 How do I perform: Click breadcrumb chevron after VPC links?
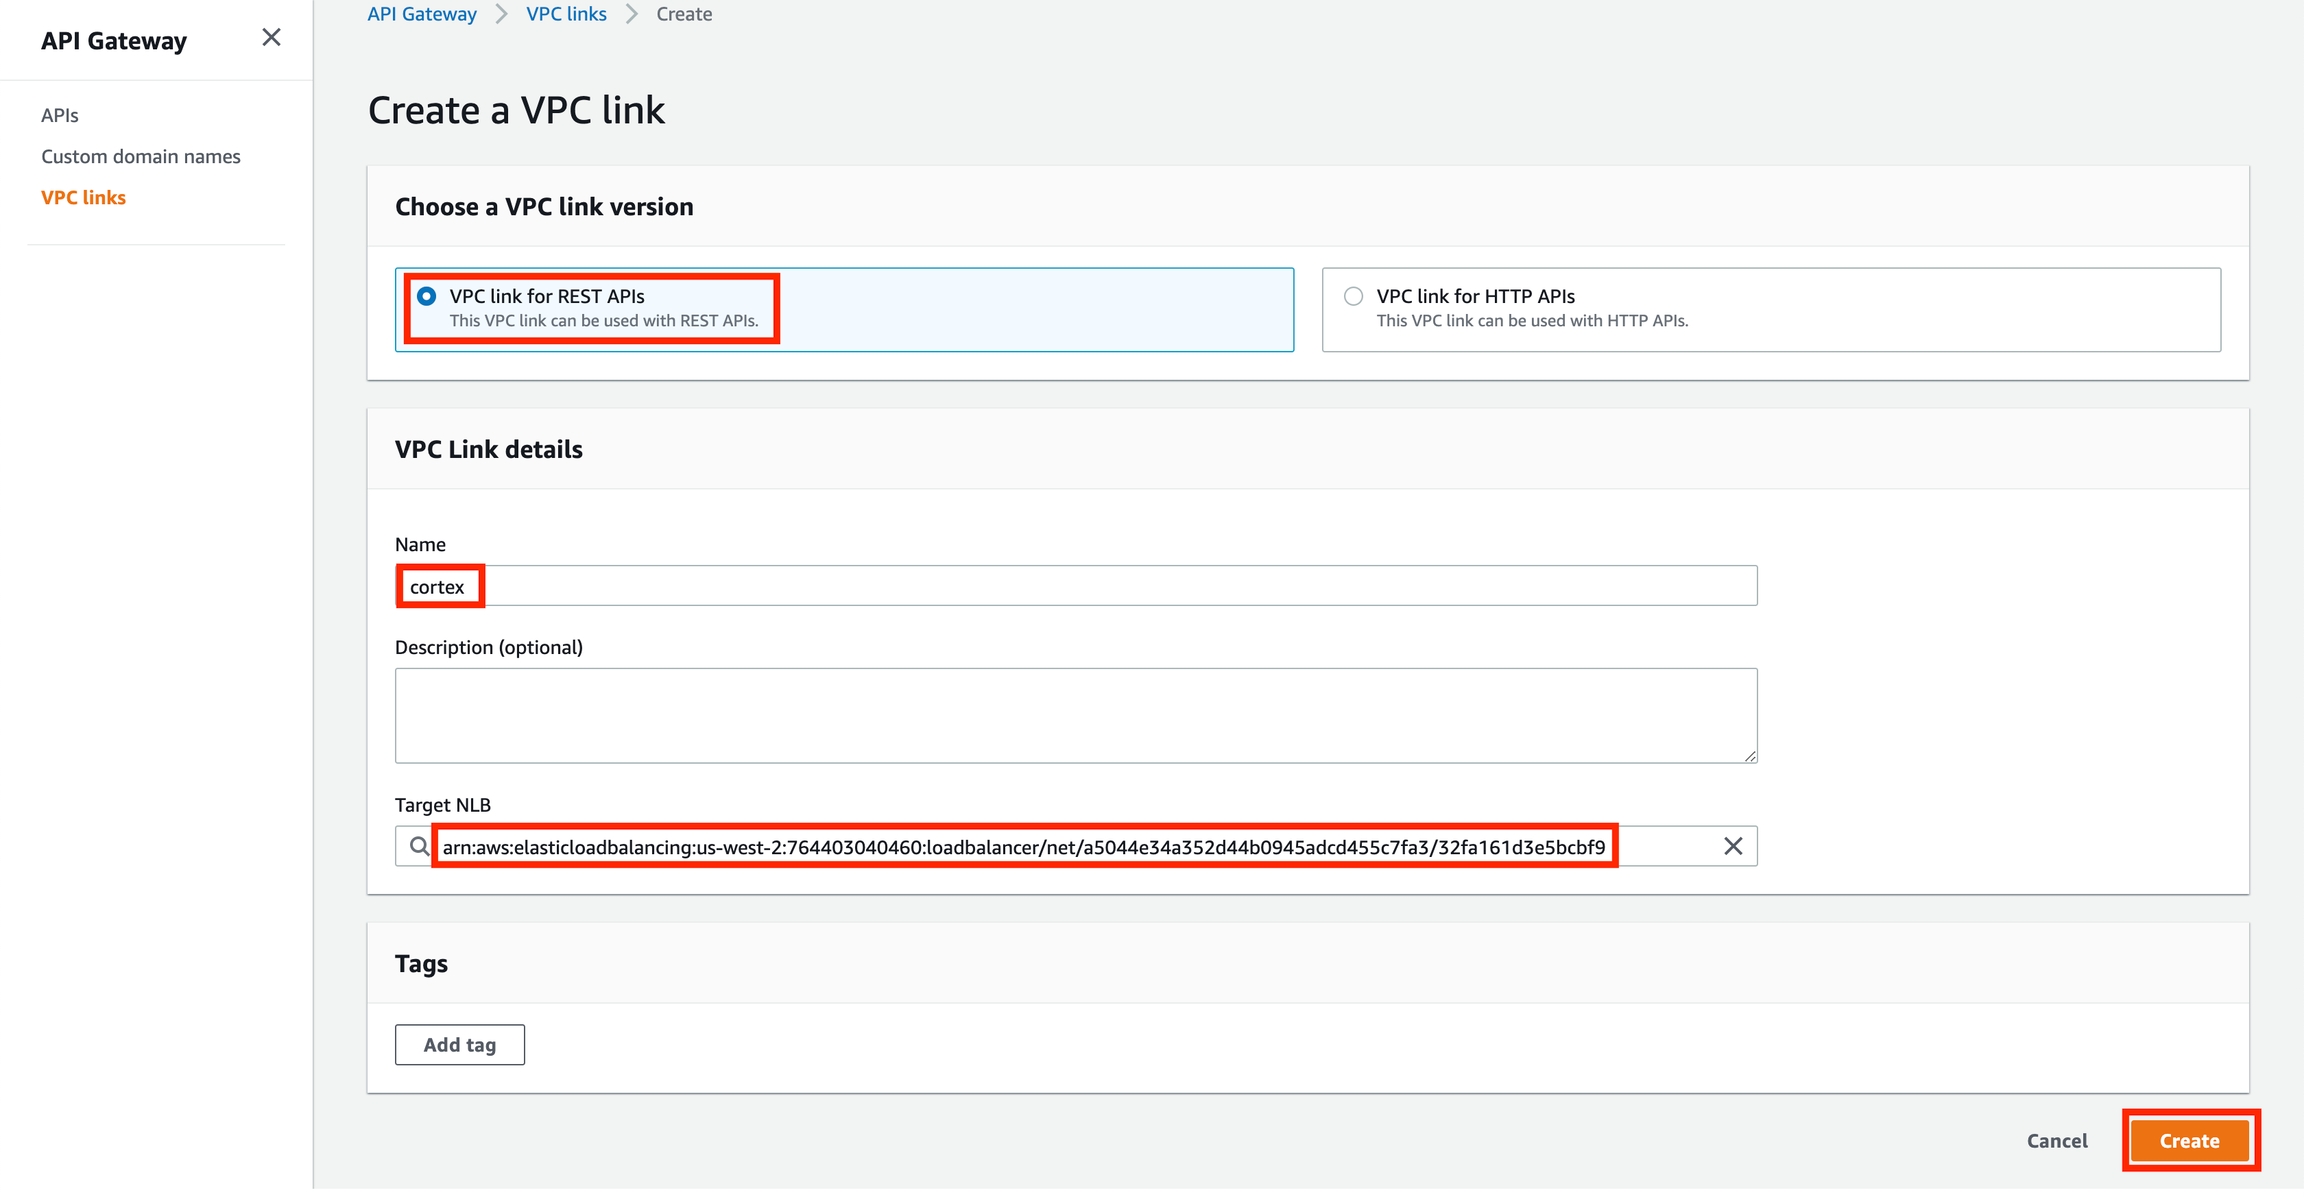[632, 14]
